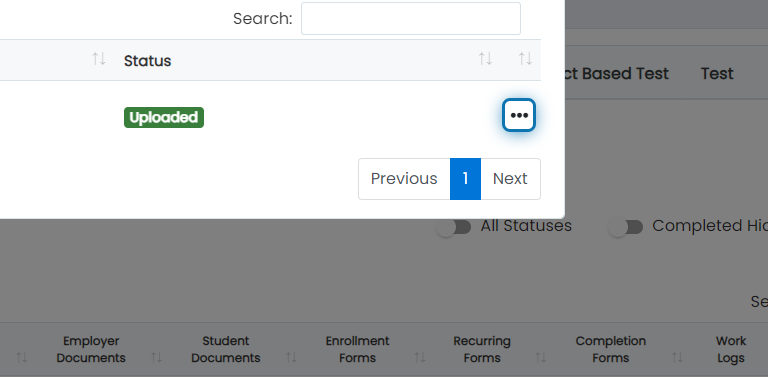This screenshot has height=377, width=768.
Task: Sort by the Status column arrows
Action: pyautogui.click(x=485, y=59)
